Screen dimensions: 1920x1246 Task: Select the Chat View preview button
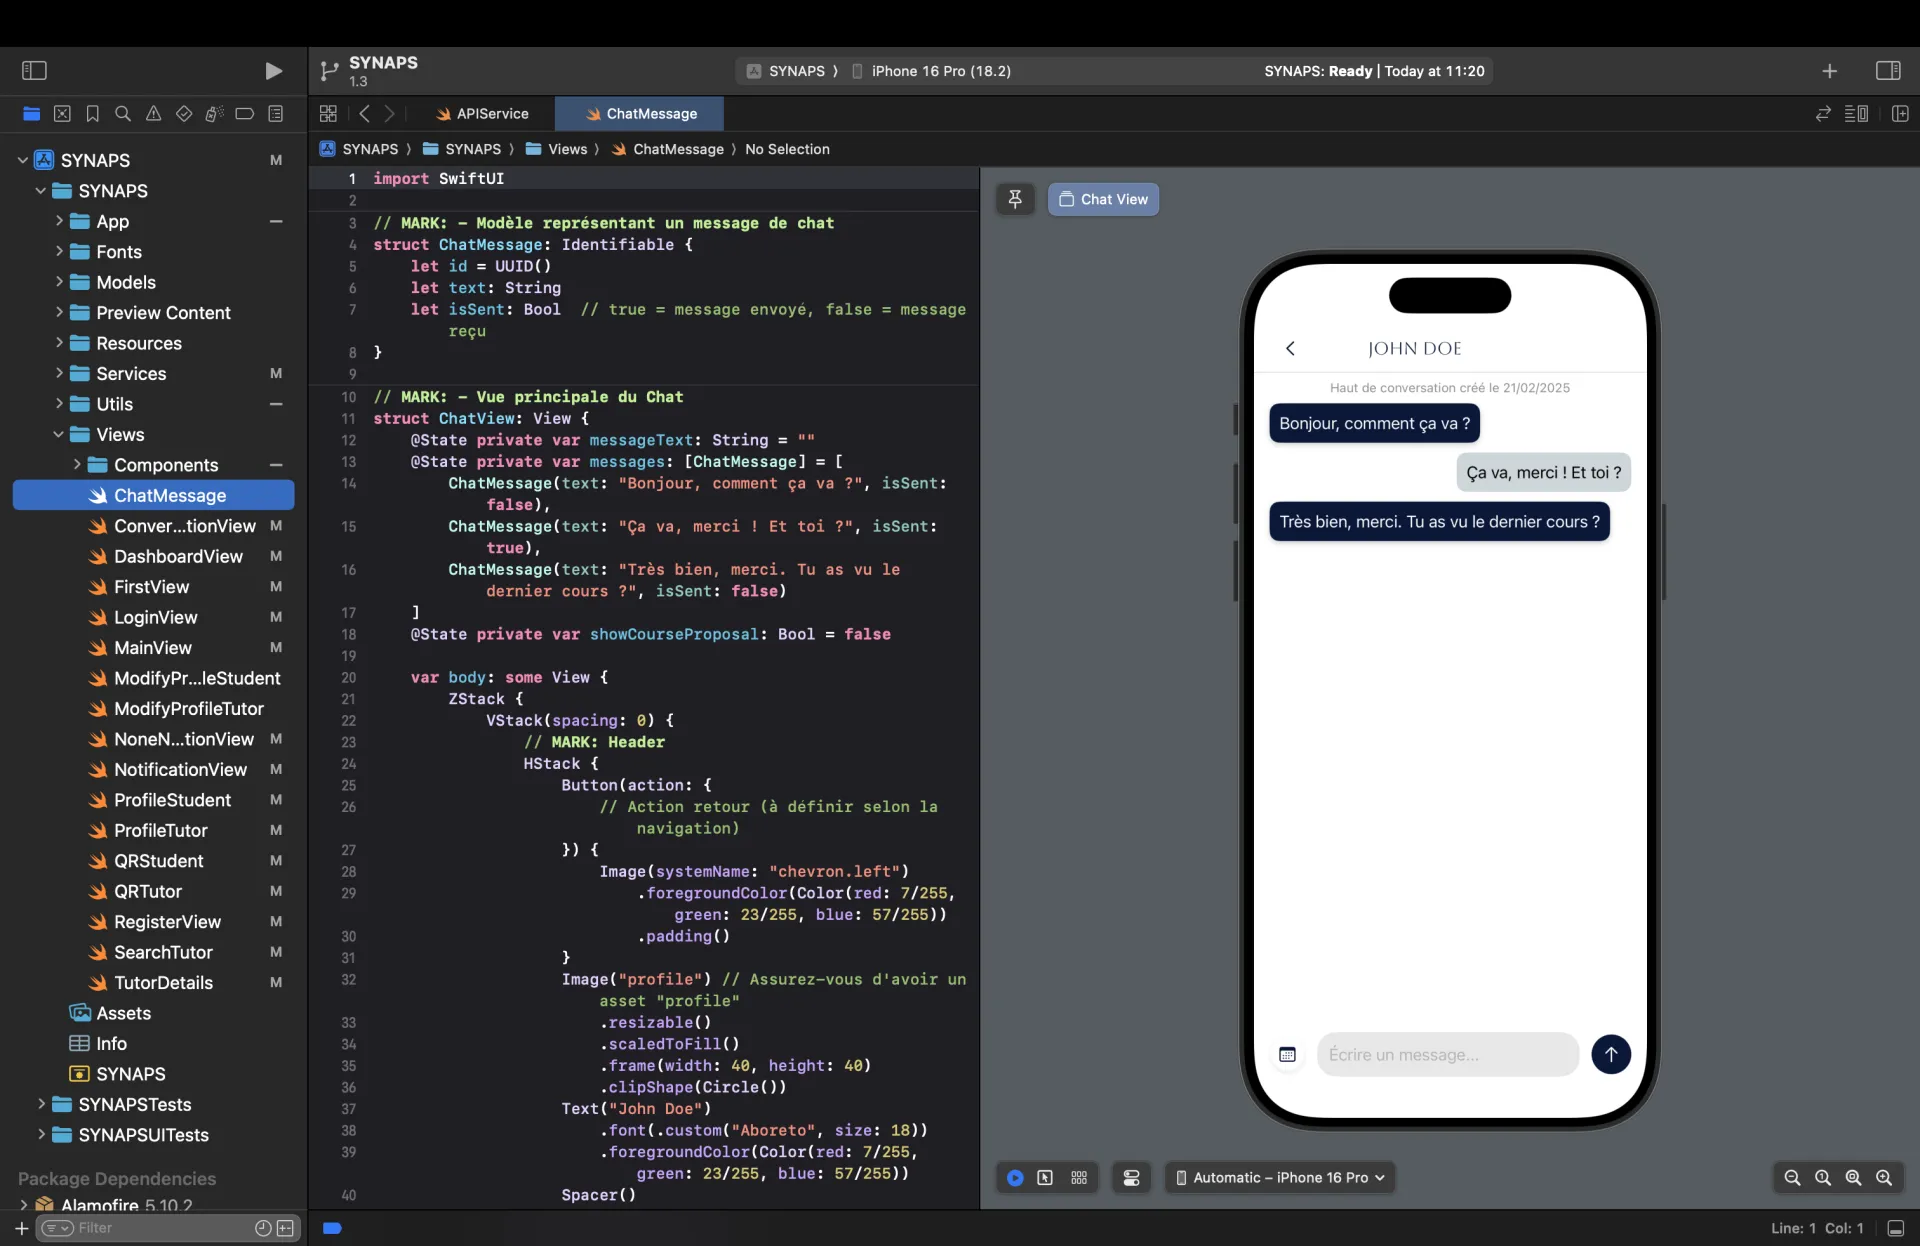click(x=1103, y=199)
